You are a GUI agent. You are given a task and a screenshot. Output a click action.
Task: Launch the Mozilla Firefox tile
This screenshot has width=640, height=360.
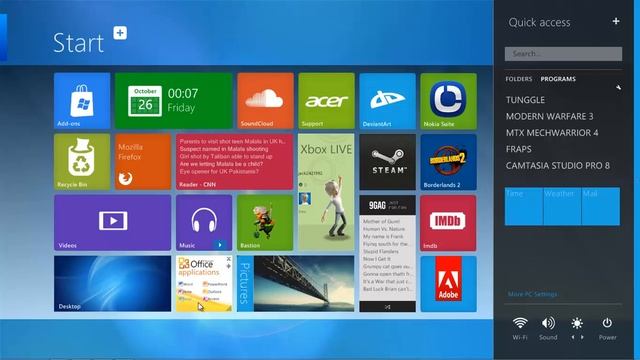[143, 162]
